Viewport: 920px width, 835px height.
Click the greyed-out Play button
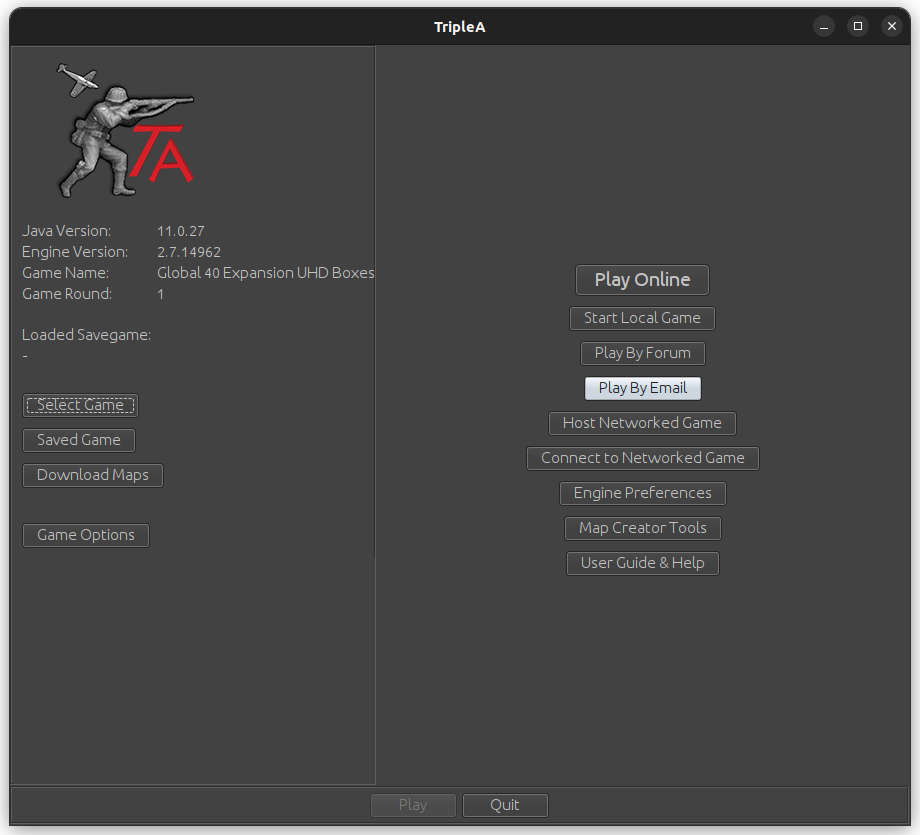(413, 805)
